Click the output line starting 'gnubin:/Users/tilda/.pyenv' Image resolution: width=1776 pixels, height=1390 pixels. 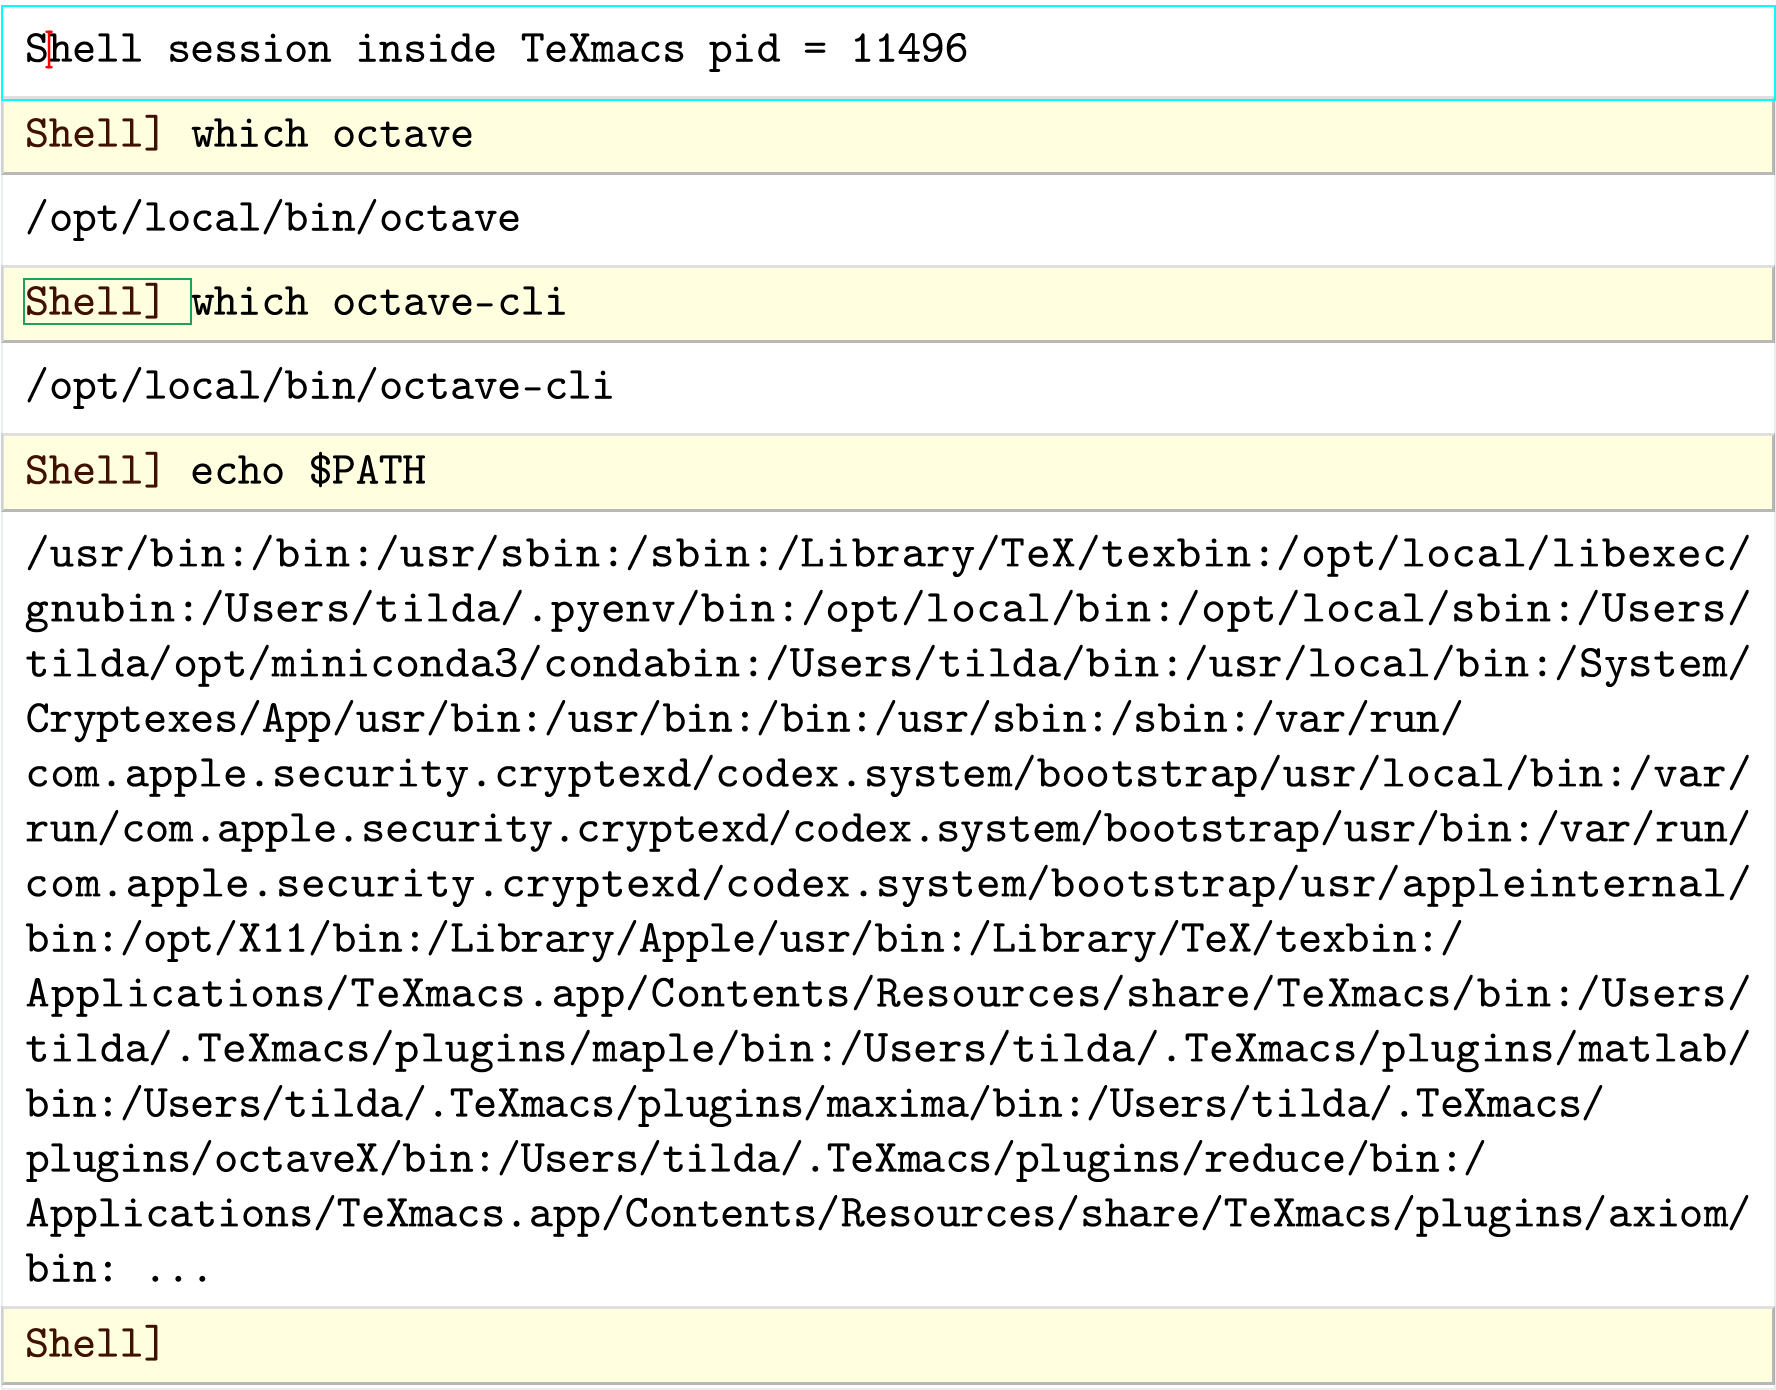pos(888,610)
